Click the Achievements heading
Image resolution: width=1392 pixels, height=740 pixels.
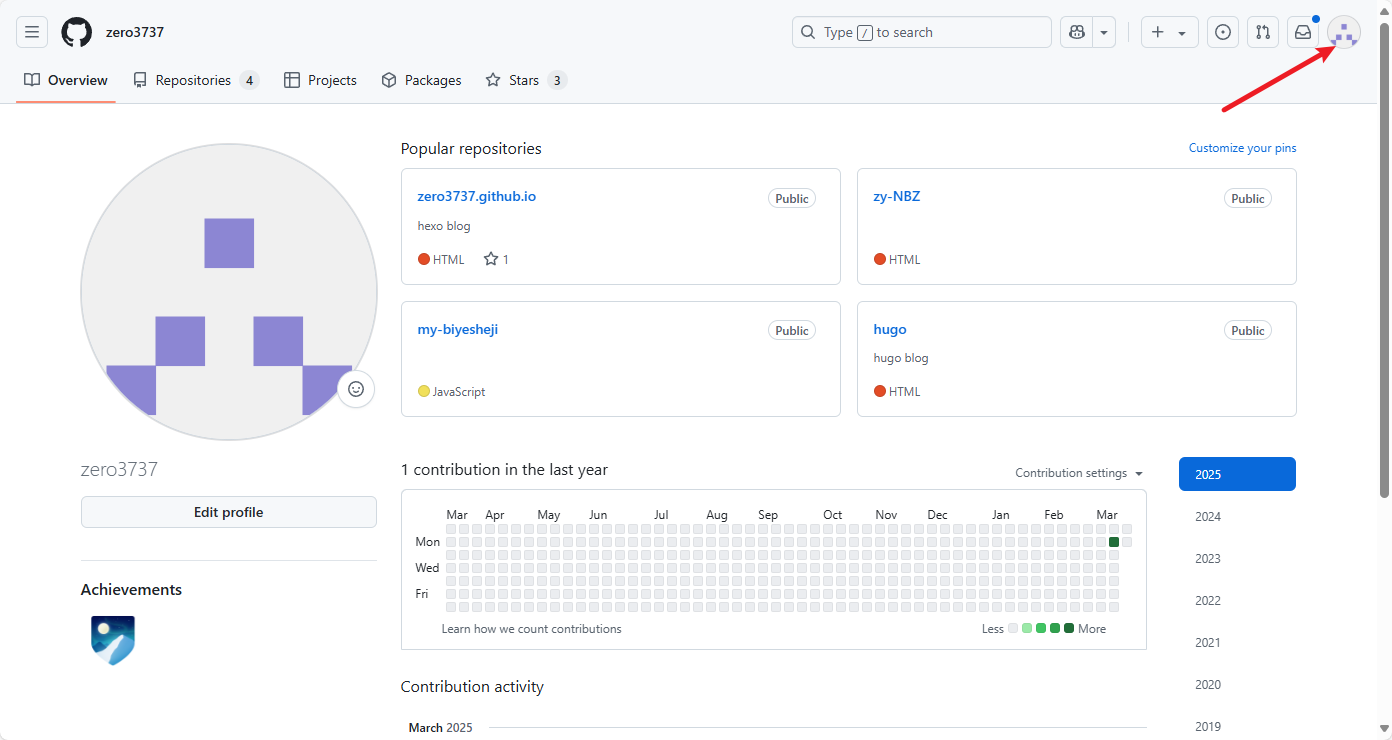(131, 590)
